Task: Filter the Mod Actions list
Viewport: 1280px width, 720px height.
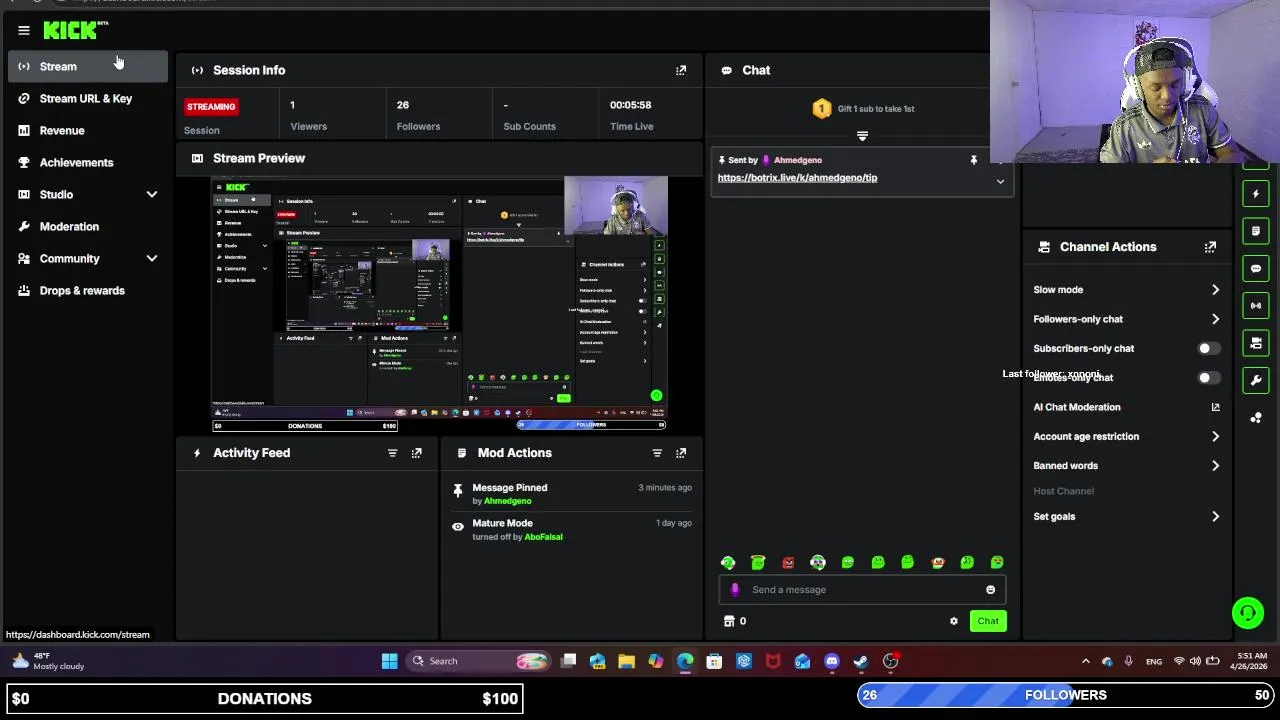Action: [x=657, y=453]
